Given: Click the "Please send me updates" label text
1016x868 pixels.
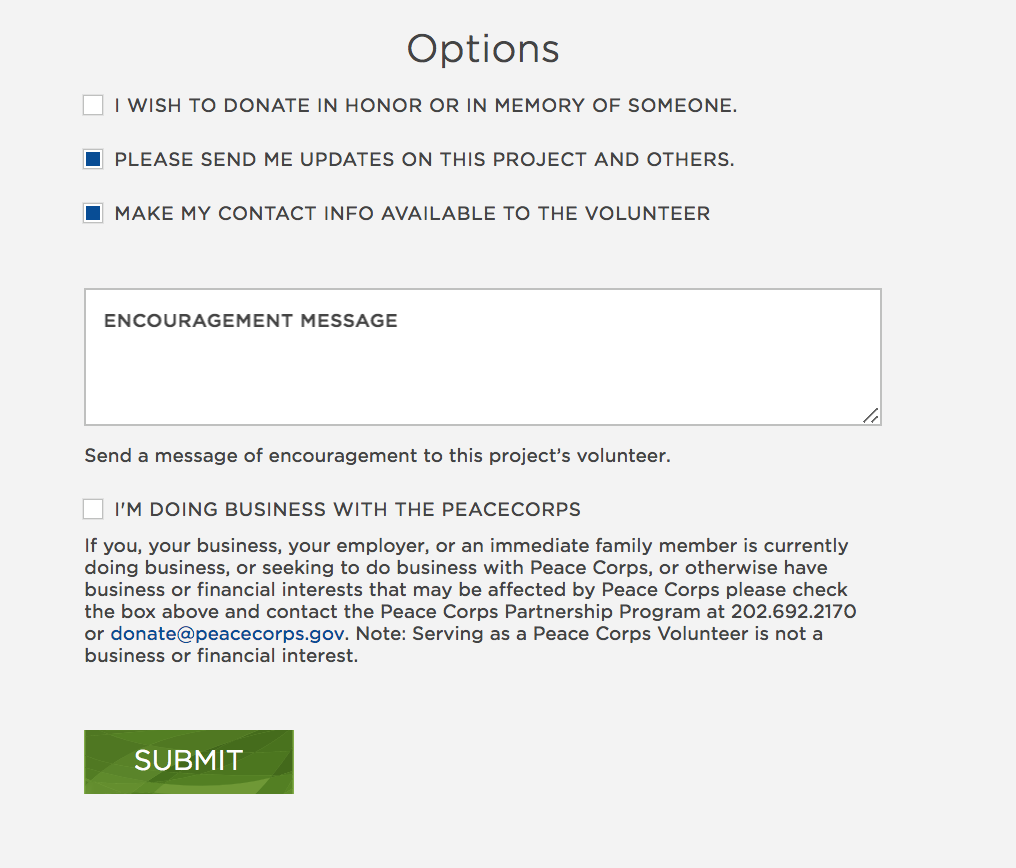Looking at the screenshot, I should point(424,159).
